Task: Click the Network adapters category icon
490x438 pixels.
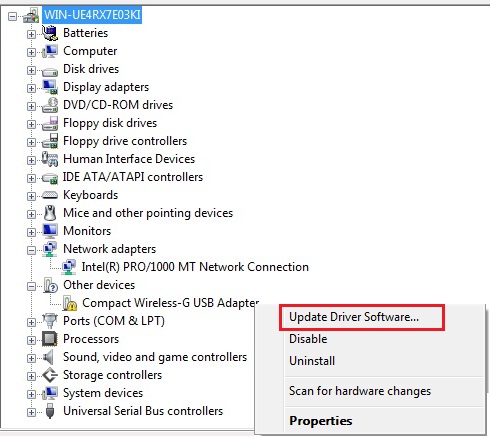Action: coord(50,249)
